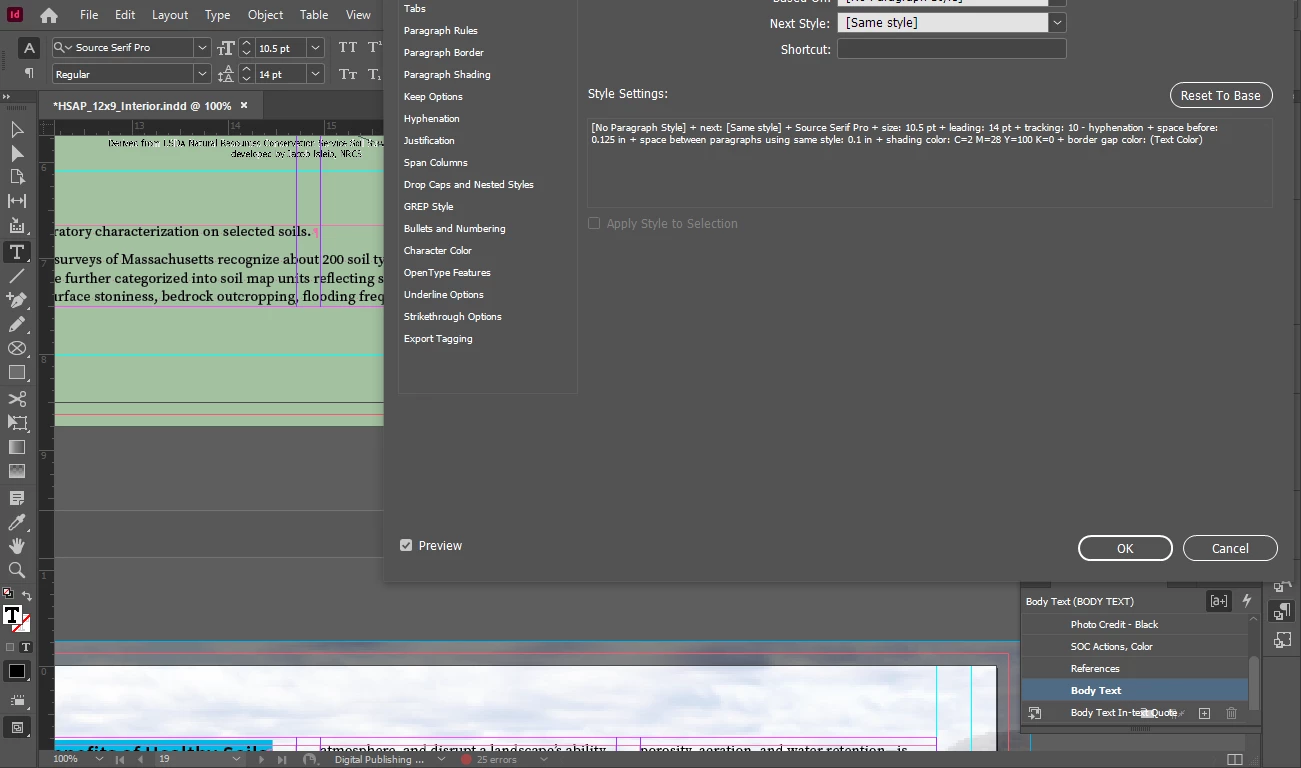Open the Paragraph Styles panel icon
This screenshot has height=768, width=1301.
[1282, 611]
